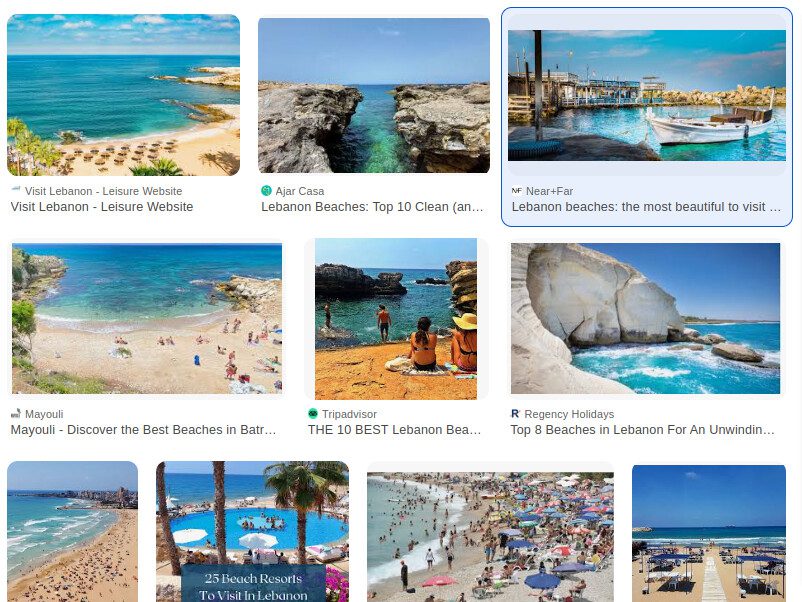Open the 25 Beach Resorts pool image
The height and width of the screenshot is (602, 802).
[253, 531]
